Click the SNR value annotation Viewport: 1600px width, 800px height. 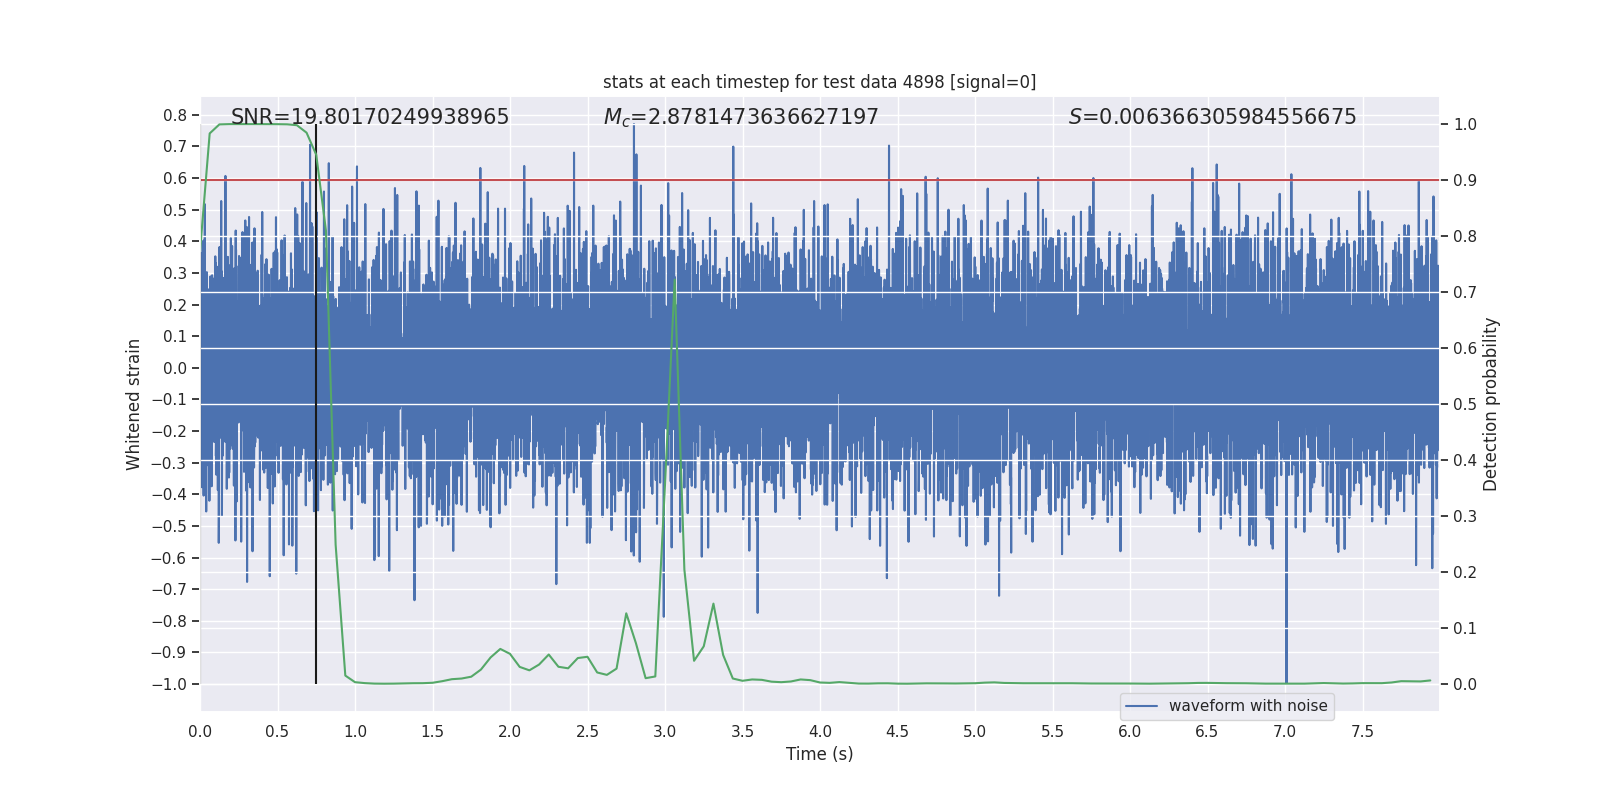tap(370, 117)
